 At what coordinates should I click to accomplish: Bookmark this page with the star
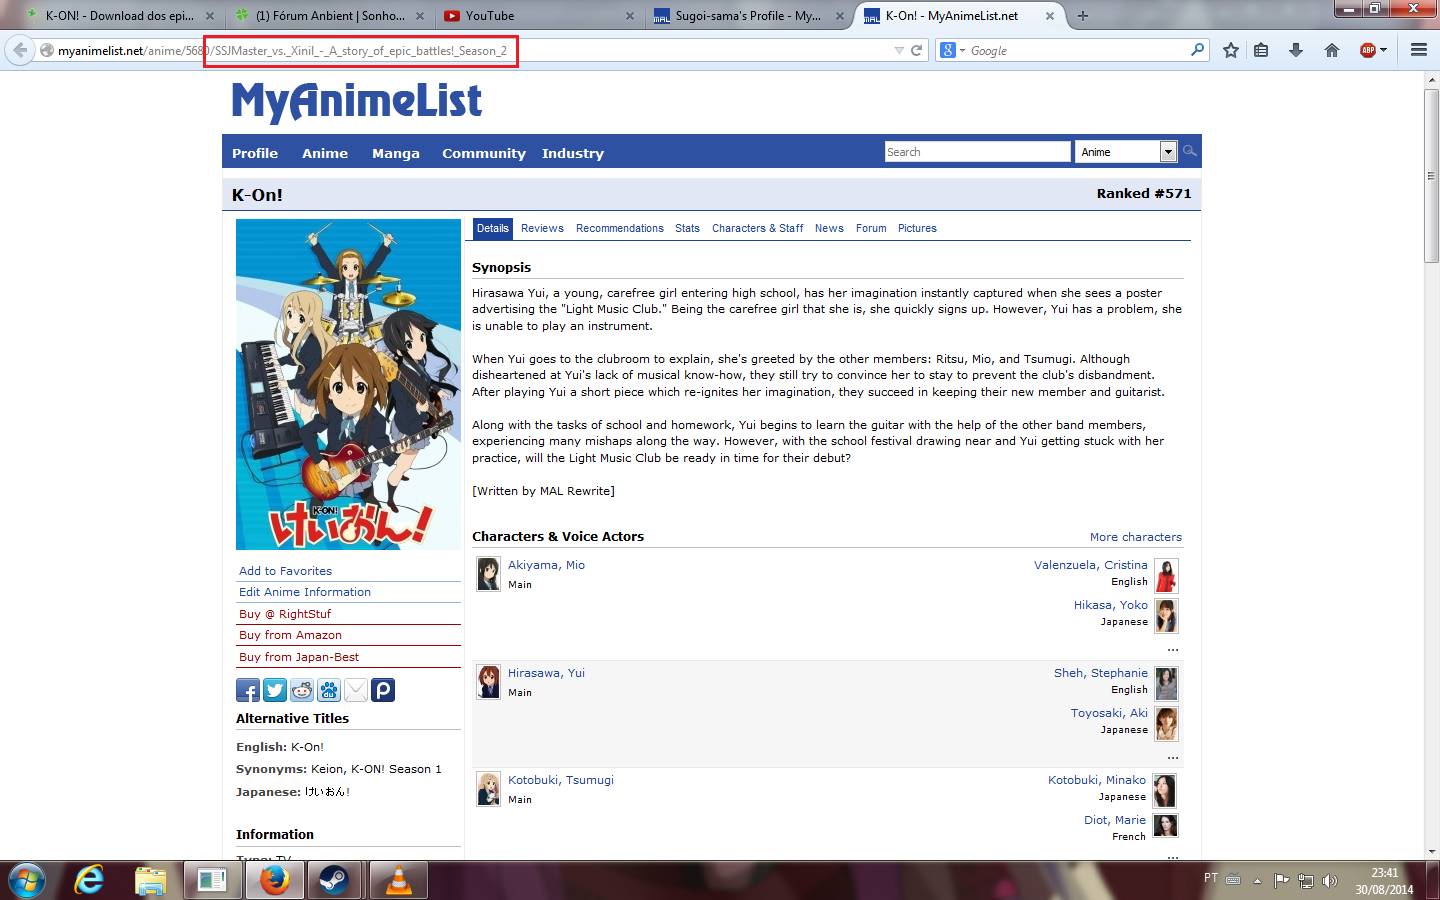tap(1231, 49)
